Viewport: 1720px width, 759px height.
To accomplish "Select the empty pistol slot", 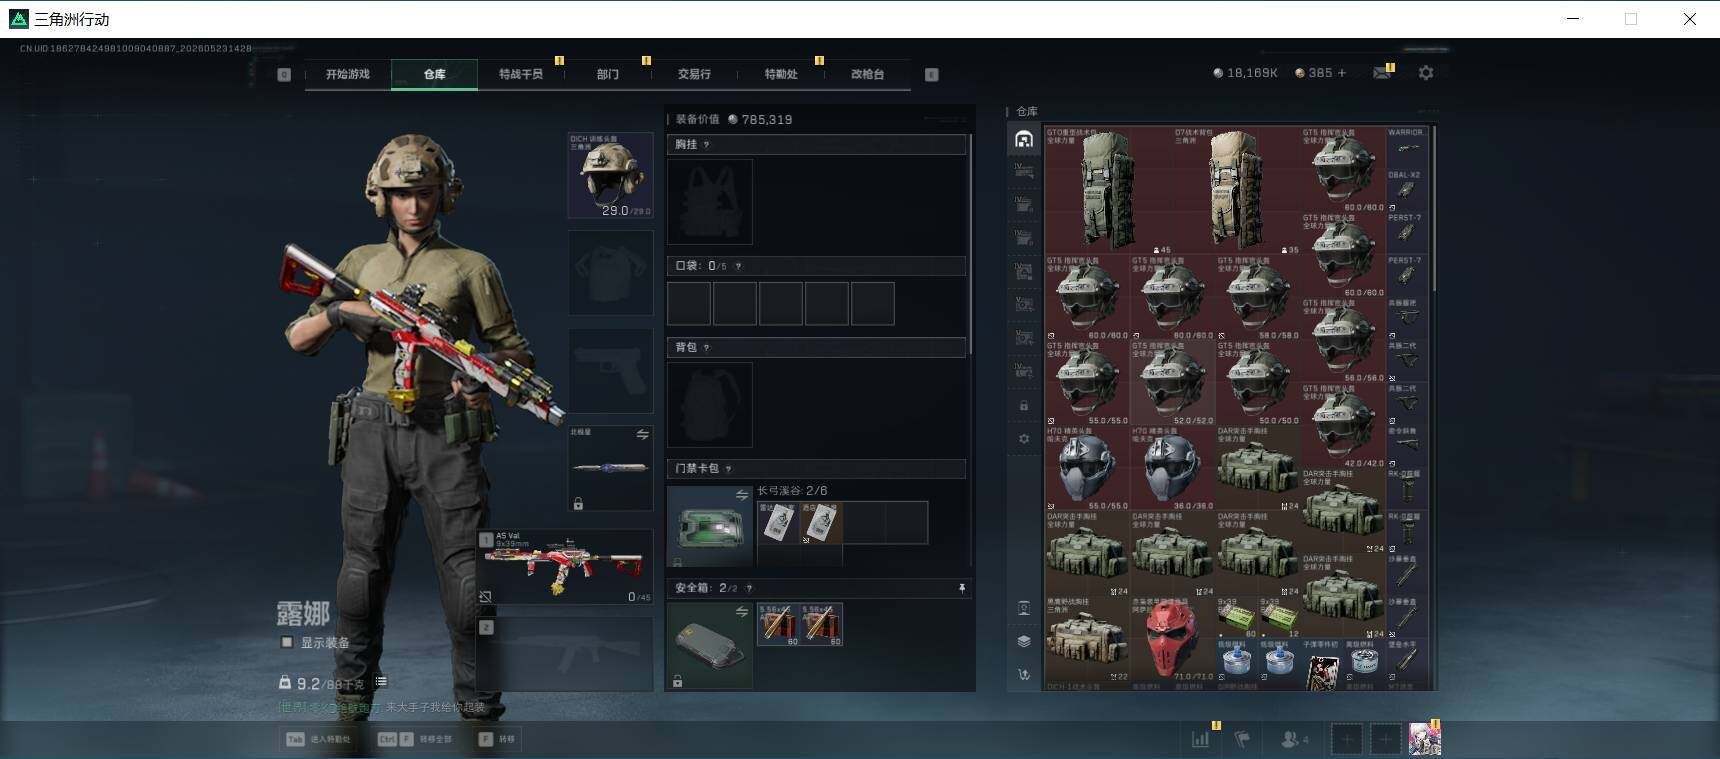I will coord(610,370).
